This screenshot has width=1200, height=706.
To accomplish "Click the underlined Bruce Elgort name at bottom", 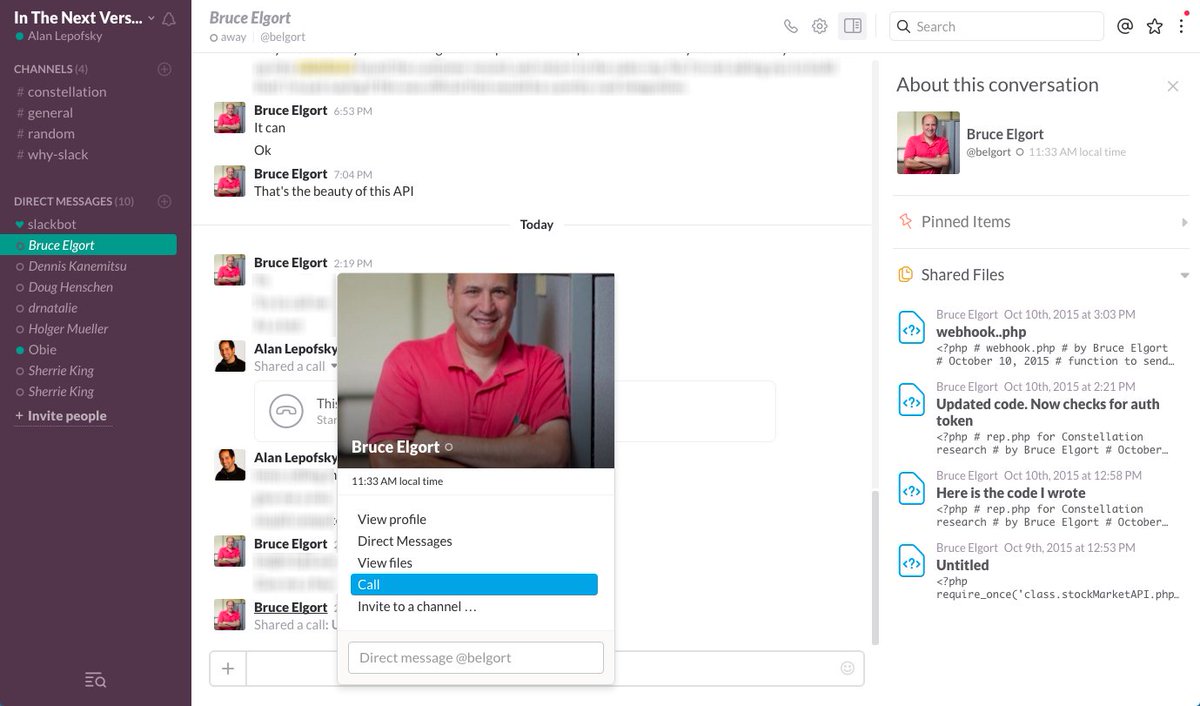I will tap(290, 607).
